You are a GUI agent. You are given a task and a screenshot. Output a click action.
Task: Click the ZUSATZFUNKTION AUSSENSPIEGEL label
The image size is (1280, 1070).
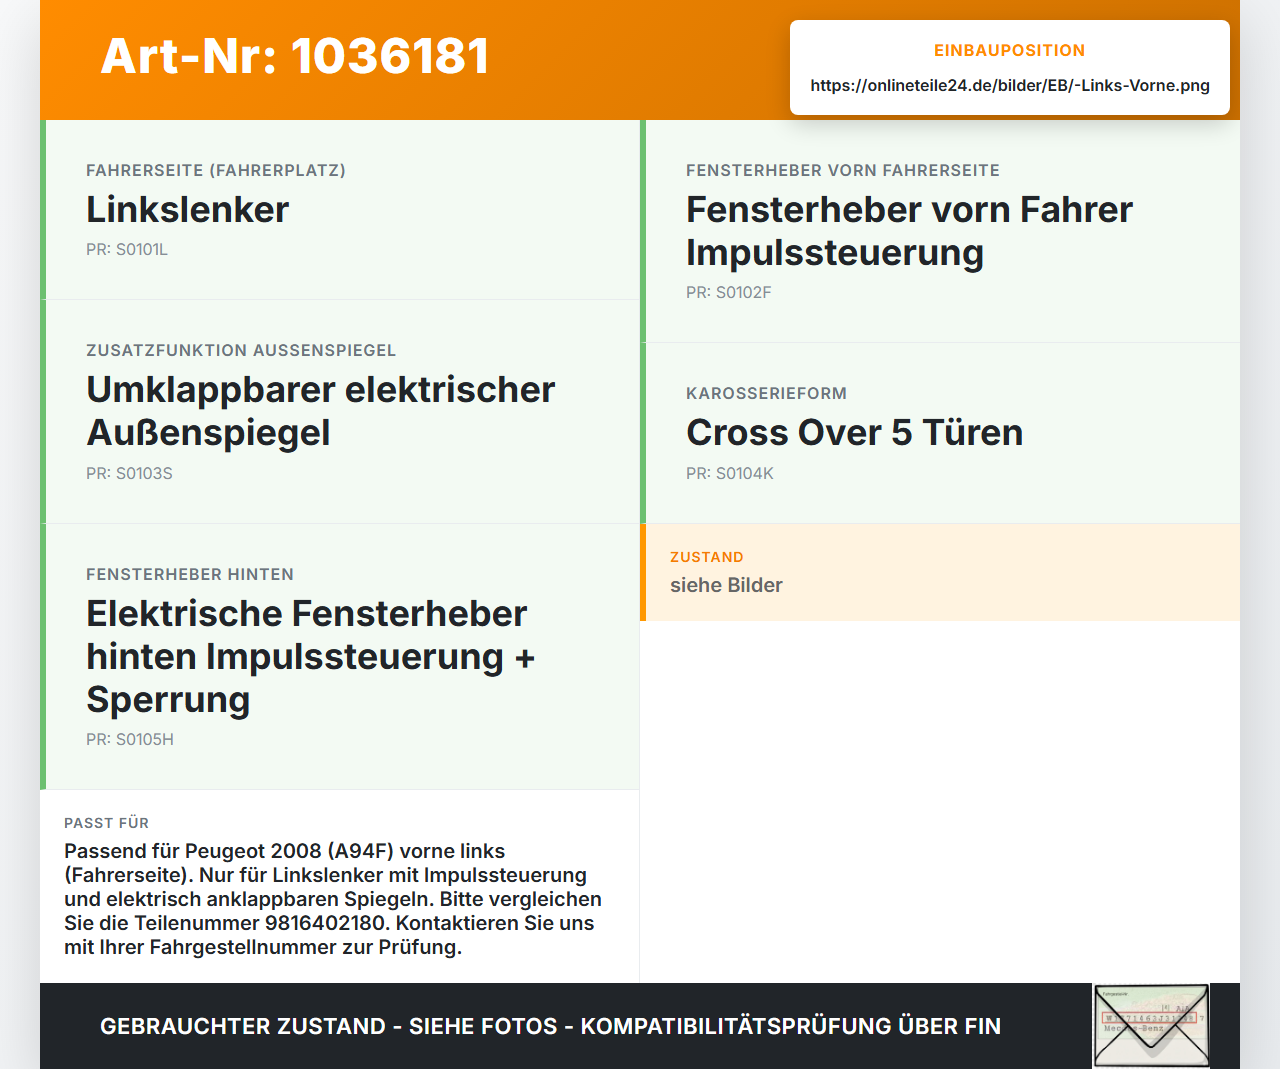[x=241, y=350]
